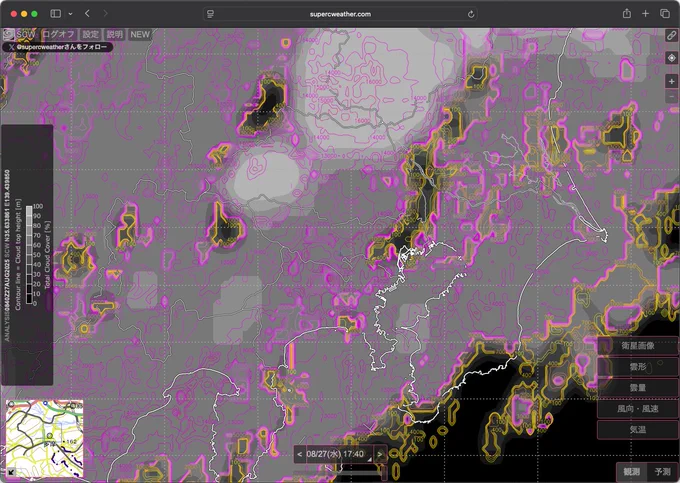Open sidebar options dropdown chevron
The image size is (680, 483).
[x=70, y=14]
